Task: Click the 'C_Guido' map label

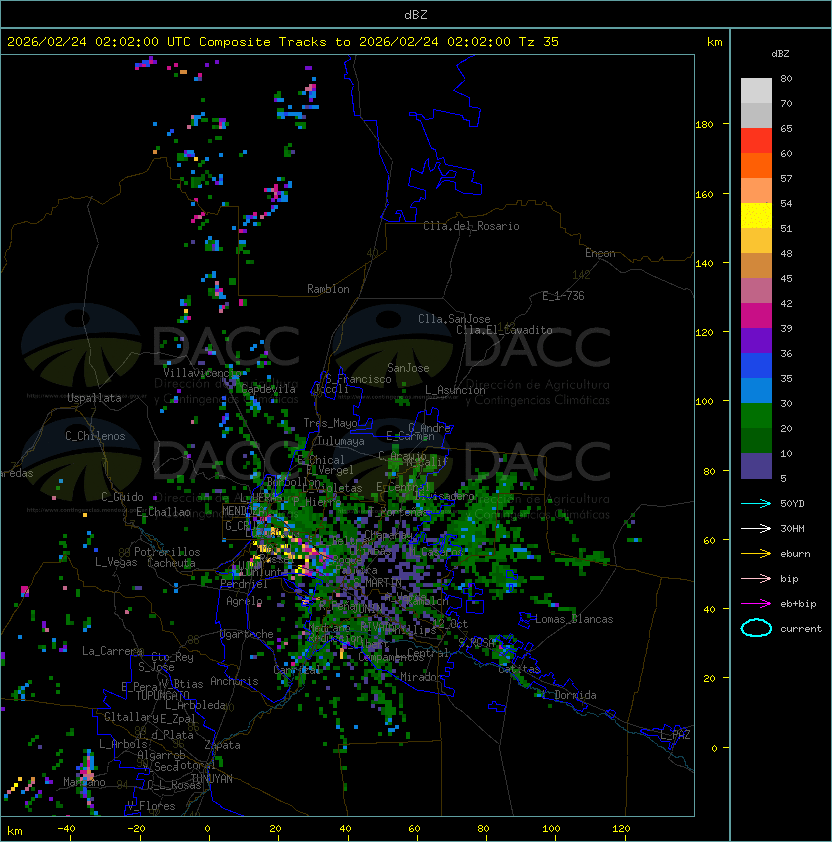Action: click(x=122, y=497)
